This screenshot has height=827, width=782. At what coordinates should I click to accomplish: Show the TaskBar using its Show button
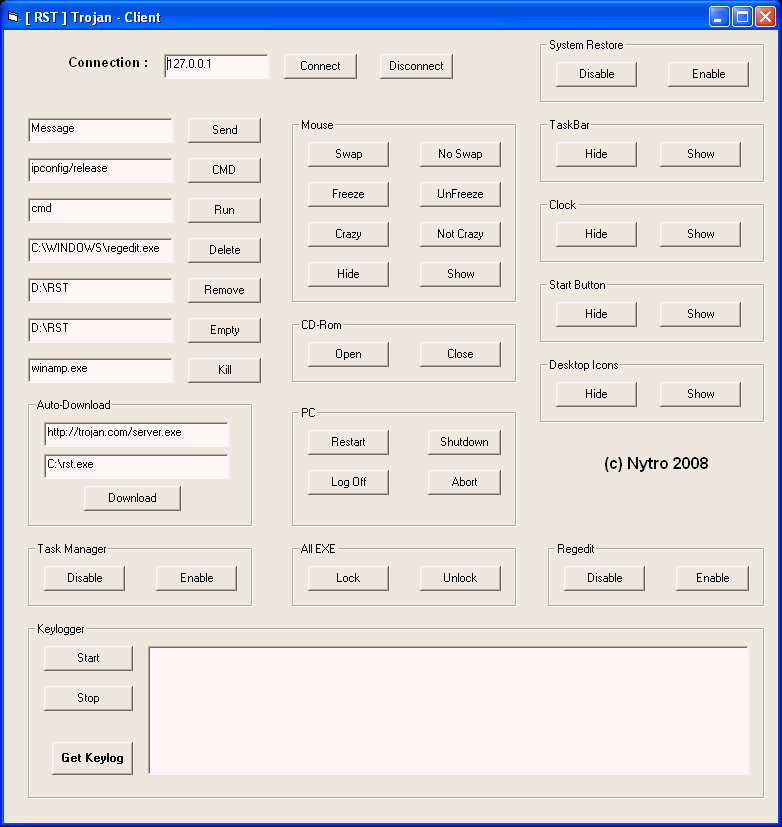coord(700,154)
